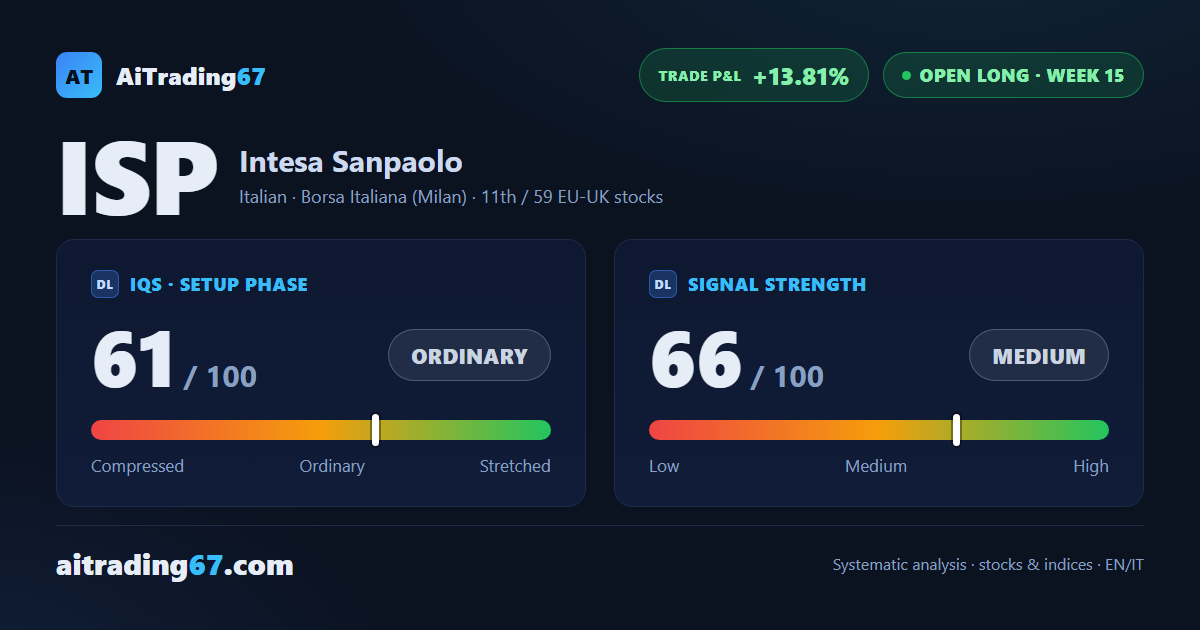The height and width of the screenshot is (630, 1200).
Task: Click the 66 / 100 signal score
Action: tap(737, 361)
